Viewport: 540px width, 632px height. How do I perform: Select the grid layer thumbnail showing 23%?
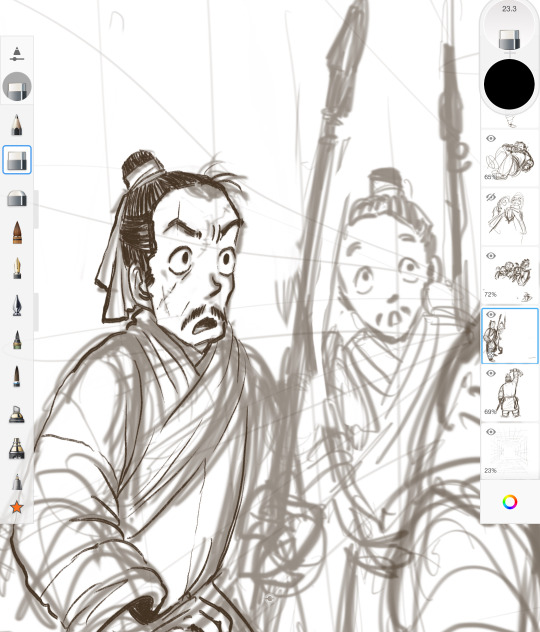(510, 451)
